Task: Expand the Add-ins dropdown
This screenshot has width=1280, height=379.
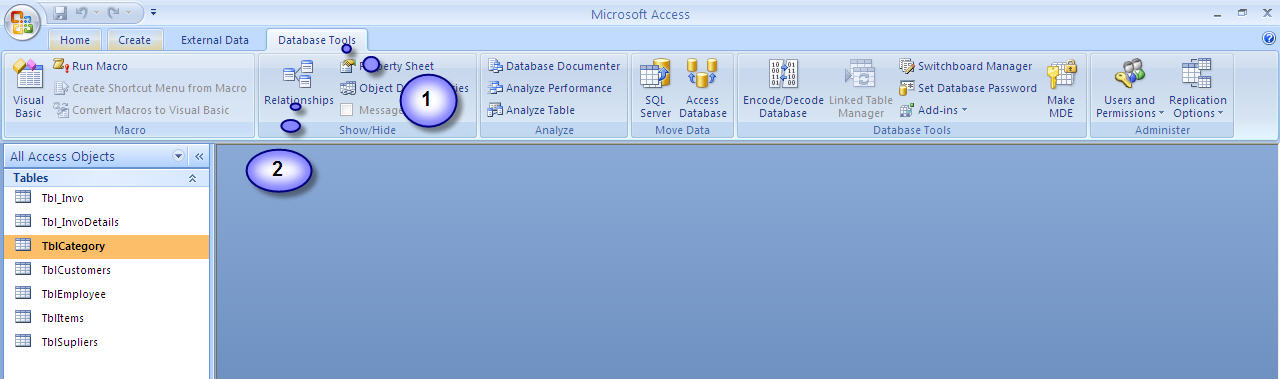Action: tap(934, 110)
